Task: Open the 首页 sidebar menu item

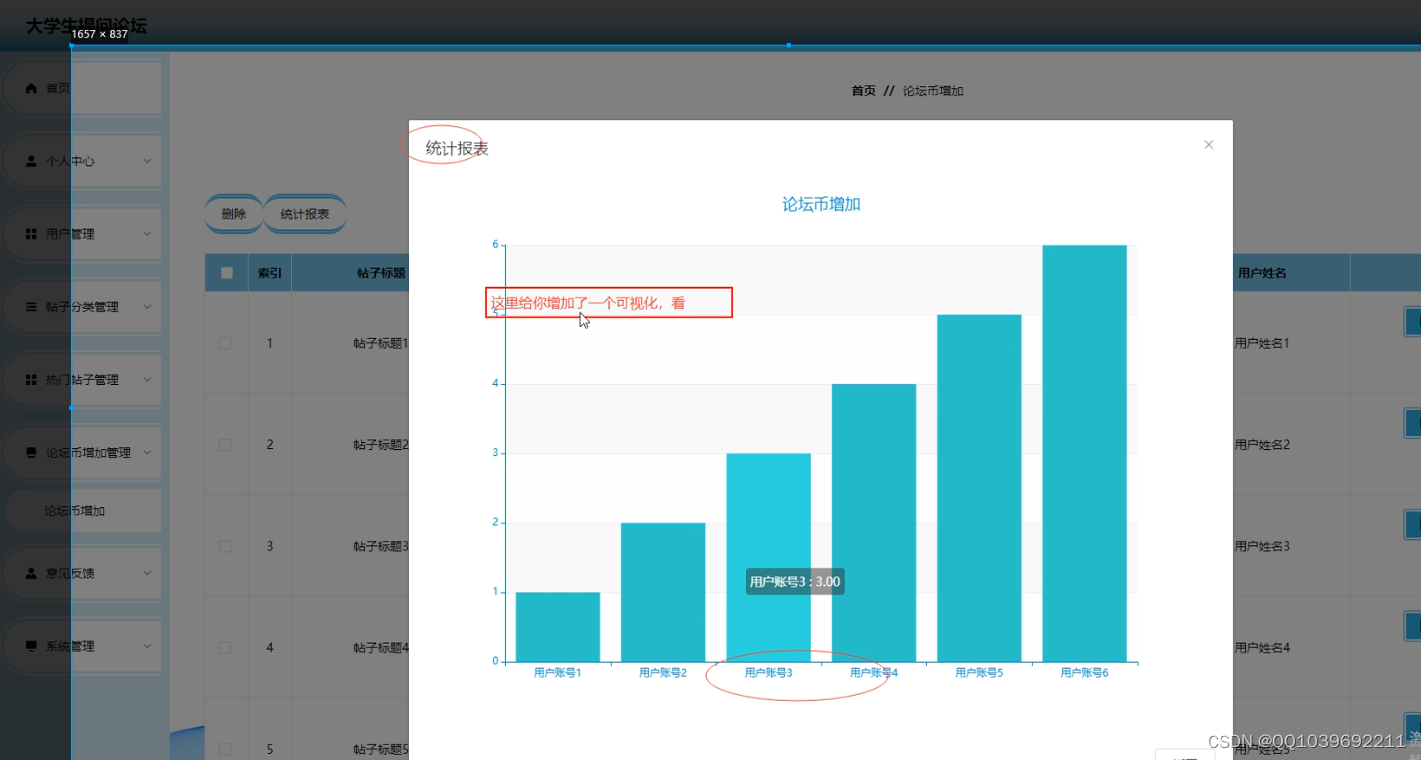Action: coord(82,88)
